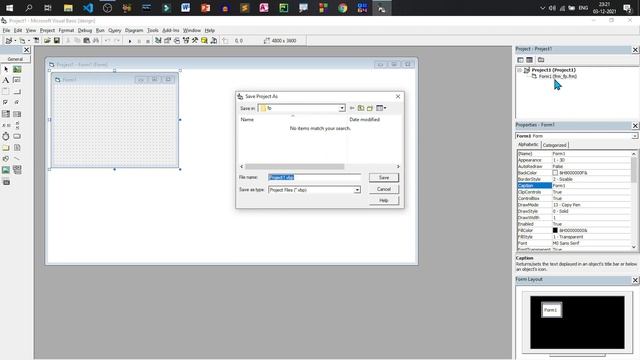This screenshot has width=640, height=360.
Task: Open the View Menu dropdown in Save dialog
Action: (x=381, y=108)
